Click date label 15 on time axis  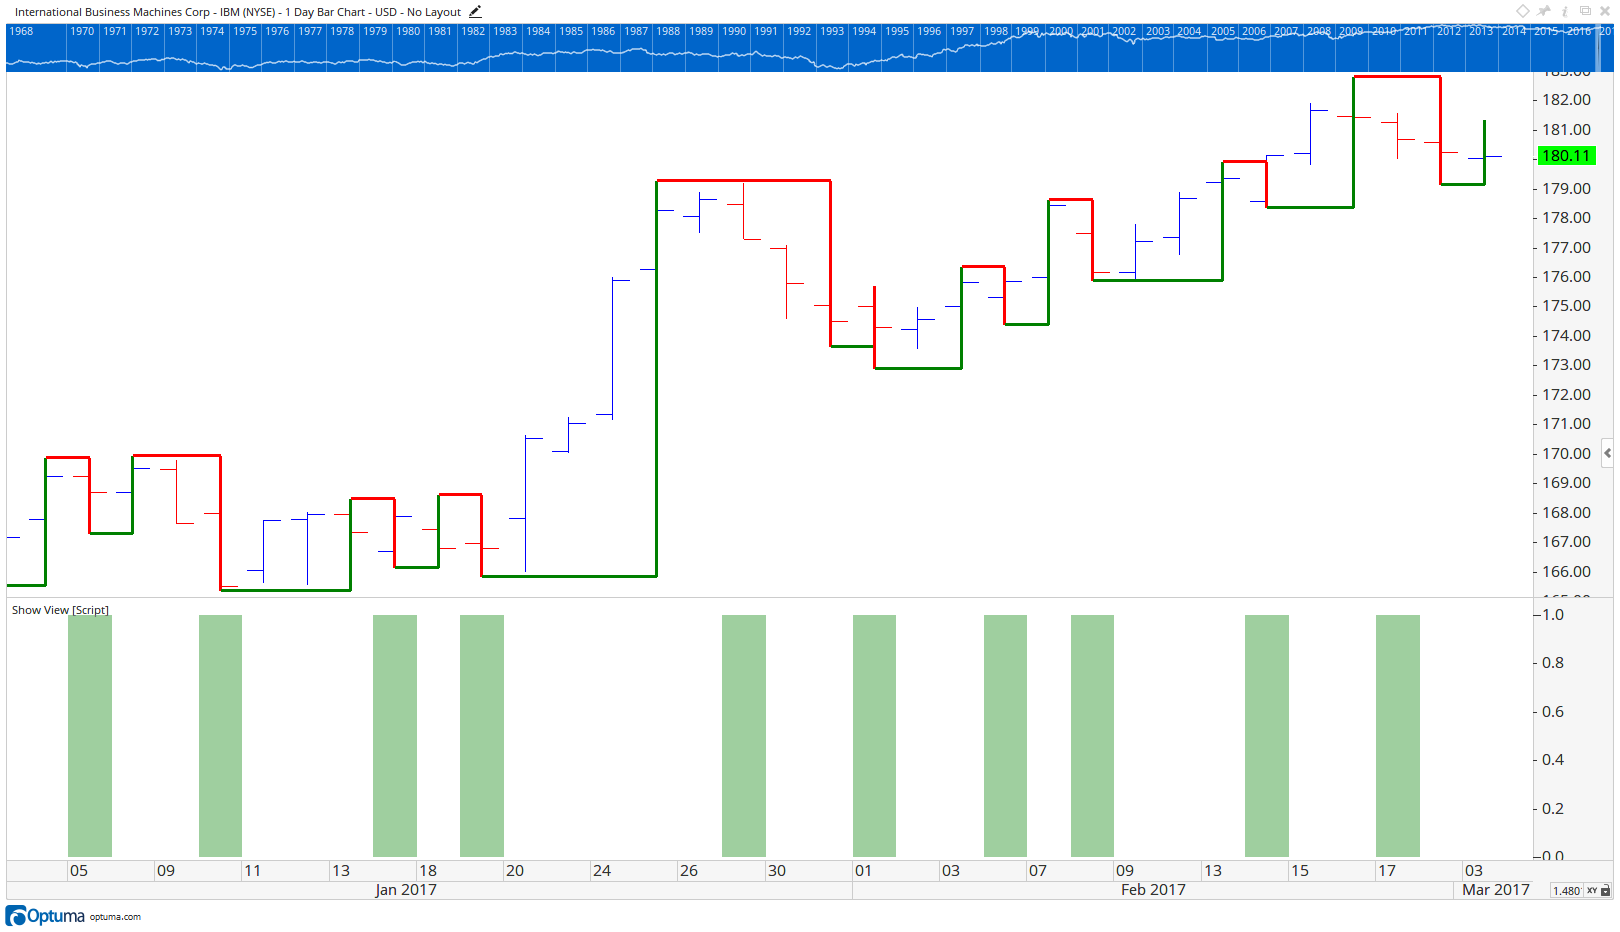point(1300,871)
